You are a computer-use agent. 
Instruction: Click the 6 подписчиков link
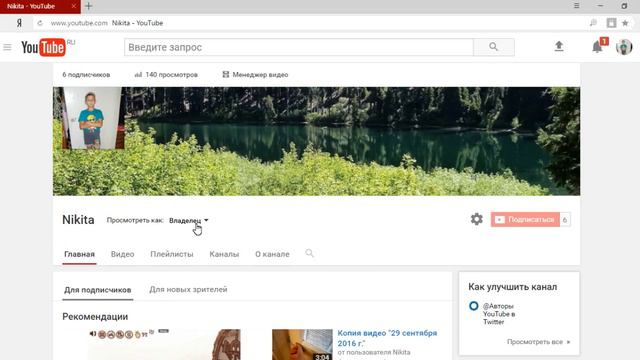pyautogui.click(x=86, y=75)
